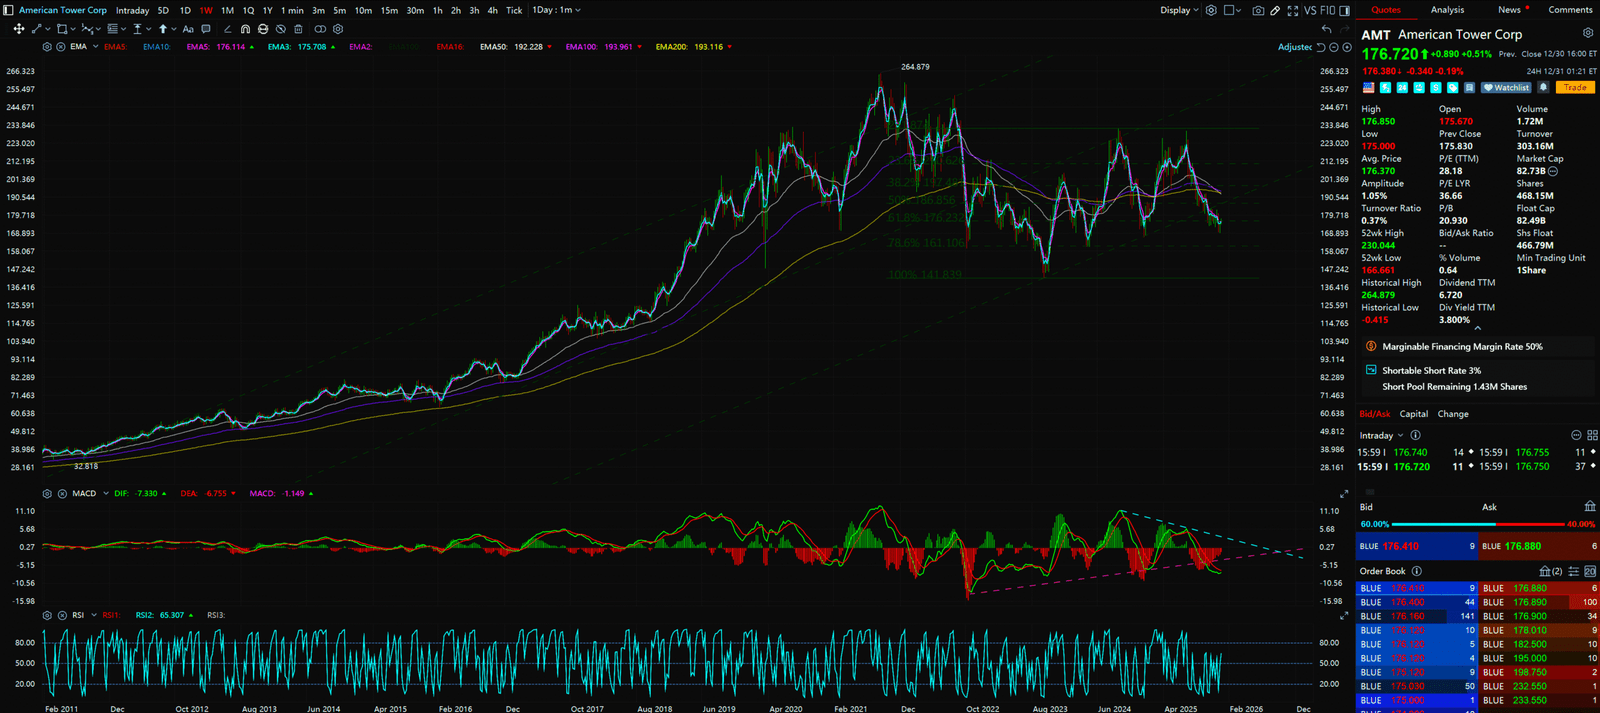Click the Bid/Ask 60%-40% ratio bar
The image size is (1600, 713).
pyautogui.click(x=1476, y=524)
